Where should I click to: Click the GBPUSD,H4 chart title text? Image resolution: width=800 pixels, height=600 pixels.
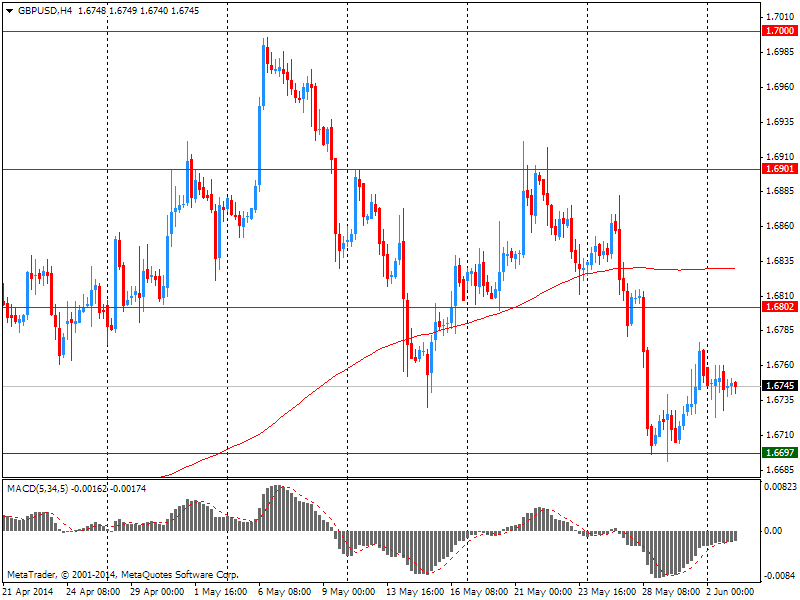(45, 11)
